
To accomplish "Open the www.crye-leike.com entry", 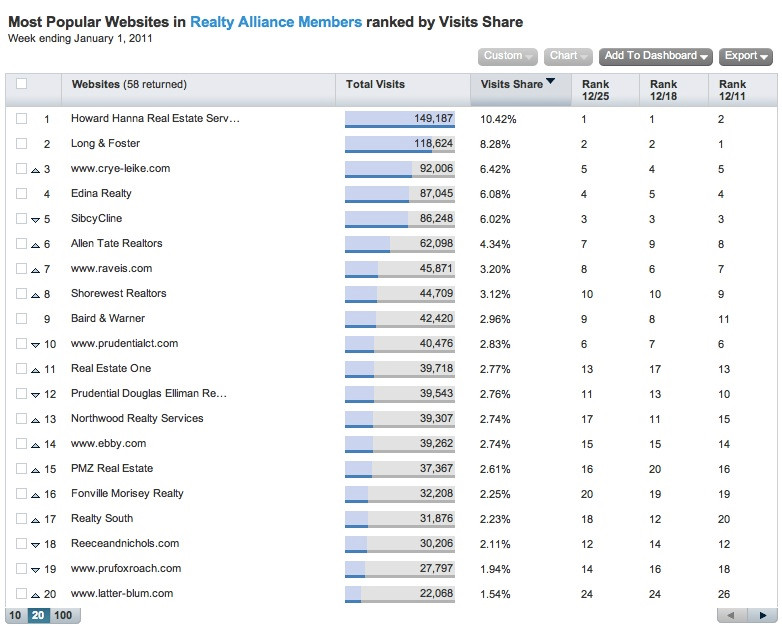I will (x=120, y=169).
